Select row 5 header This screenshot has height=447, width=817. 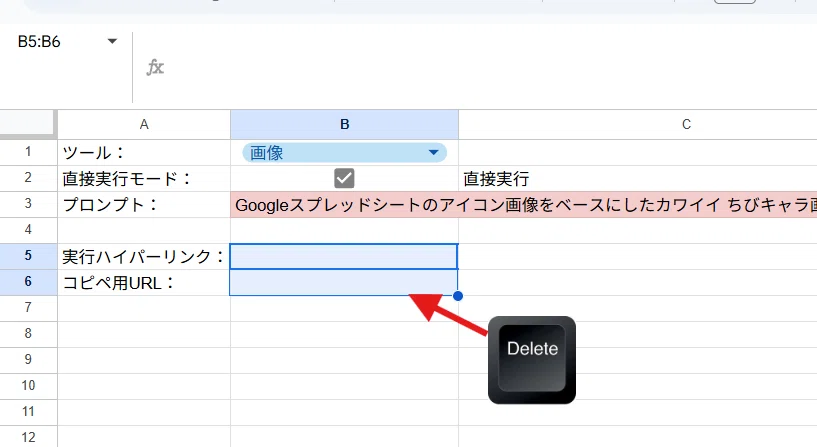pos(28,256)
